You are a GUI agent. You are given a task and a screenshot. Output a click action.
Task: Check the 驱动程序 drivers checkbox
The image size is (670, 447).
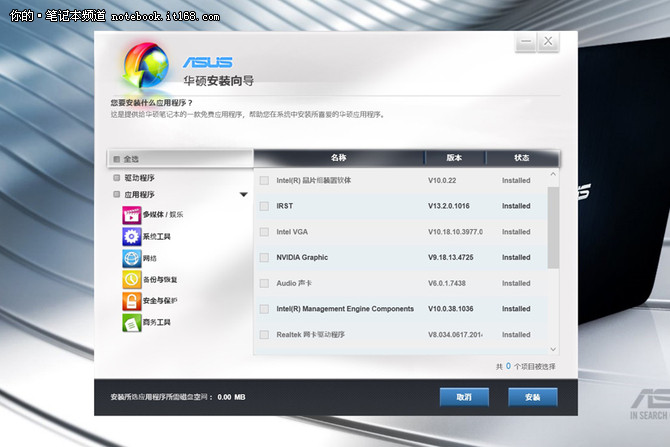pyautogui.click(x=117, y=177)
